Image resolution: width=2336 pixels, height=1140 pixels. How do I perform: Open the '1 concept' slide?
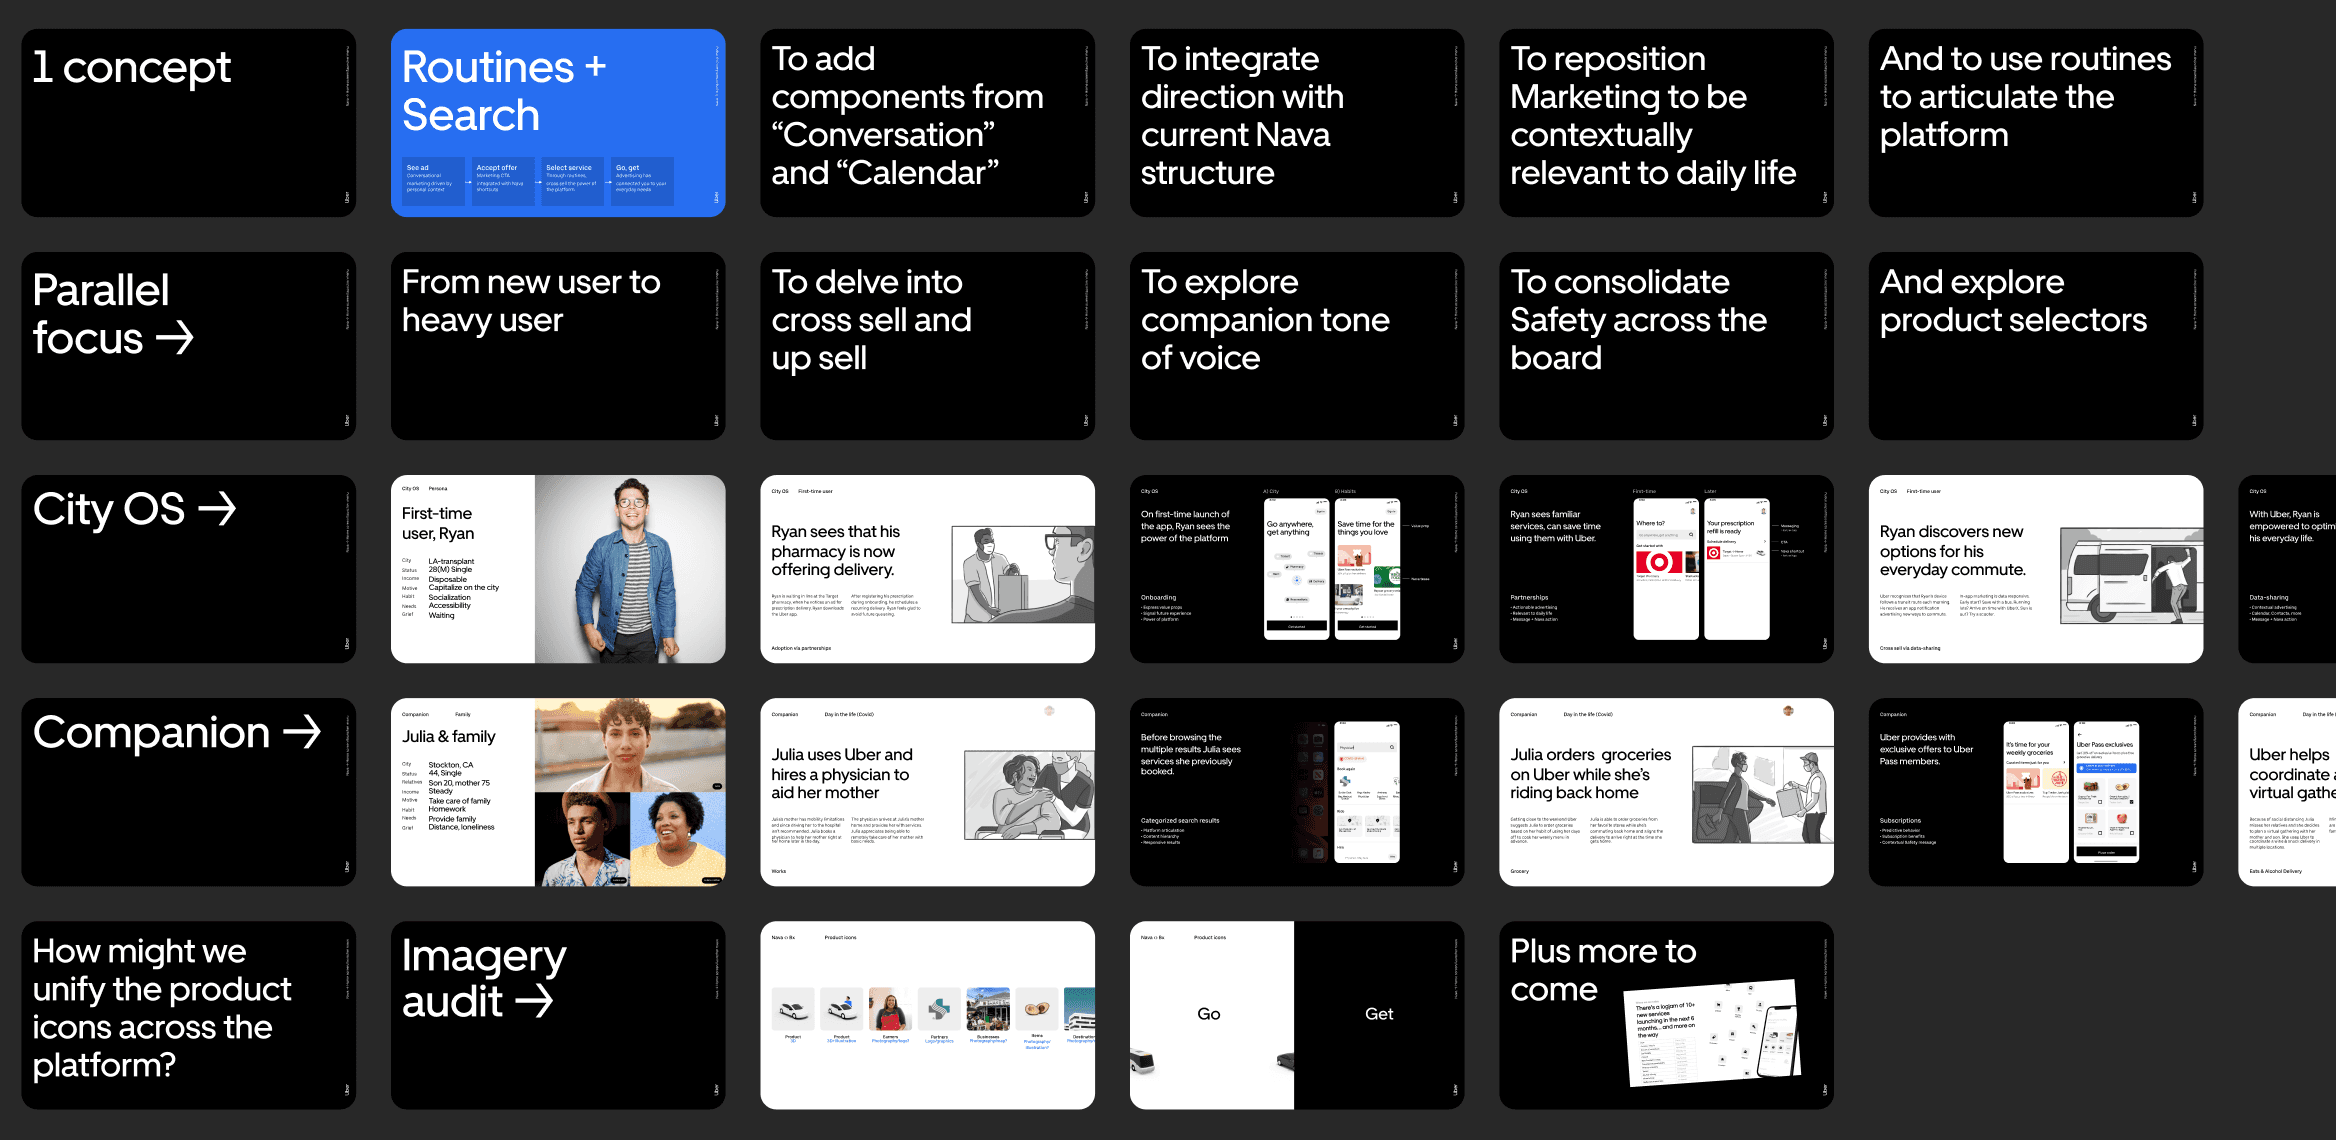point(189,123)
